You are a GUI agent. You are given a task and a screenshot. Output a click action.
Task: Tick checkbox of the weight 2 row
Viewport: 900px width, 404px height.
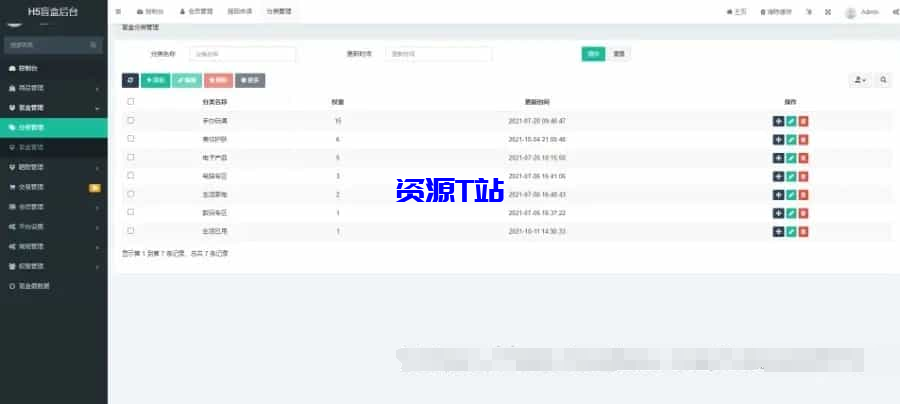pos(131,193)
